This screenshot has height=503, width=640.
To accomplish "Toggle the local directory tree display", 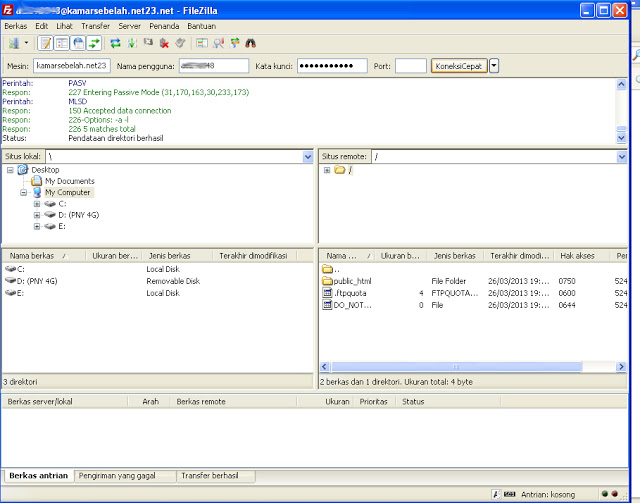I will [x=62, y=43].
